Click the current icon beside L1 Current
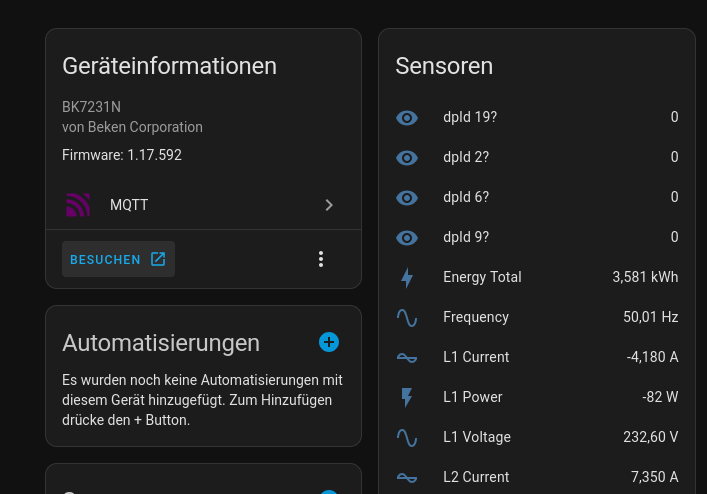Image resolution: width=707 pixels, height=494 pixels. click(407, 358)
